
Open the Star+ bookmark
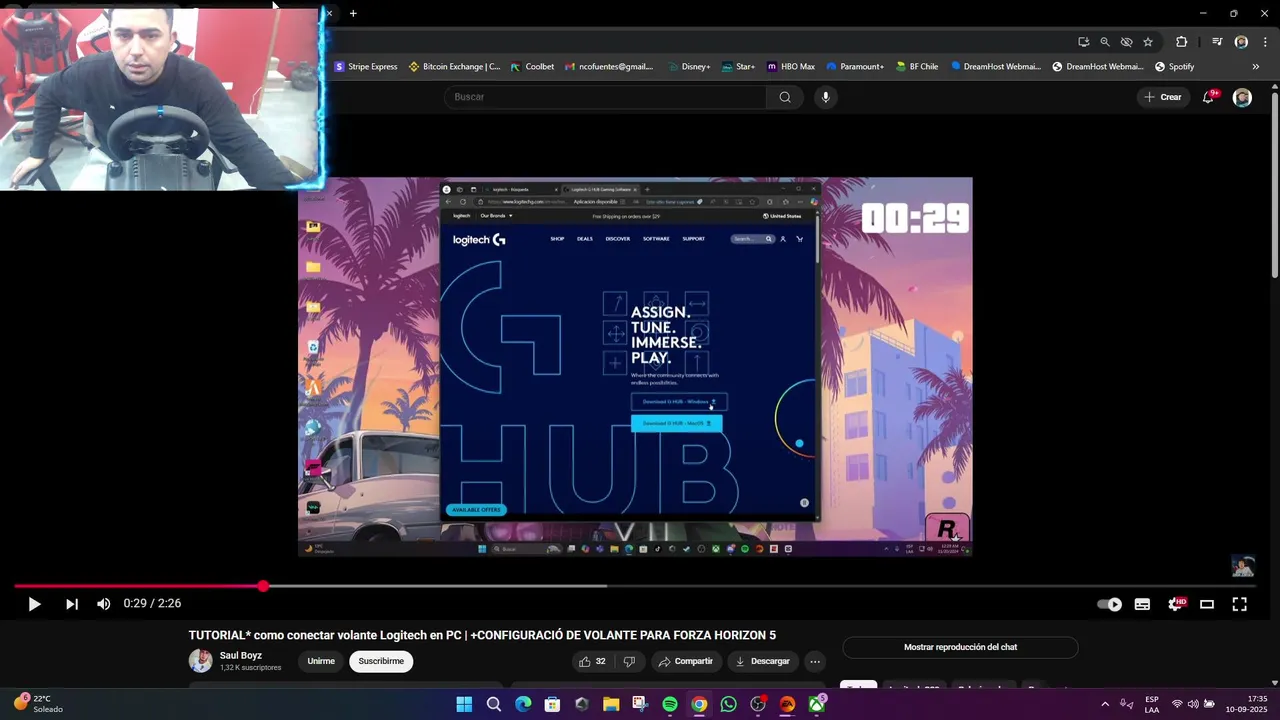(x=738, y=67)
